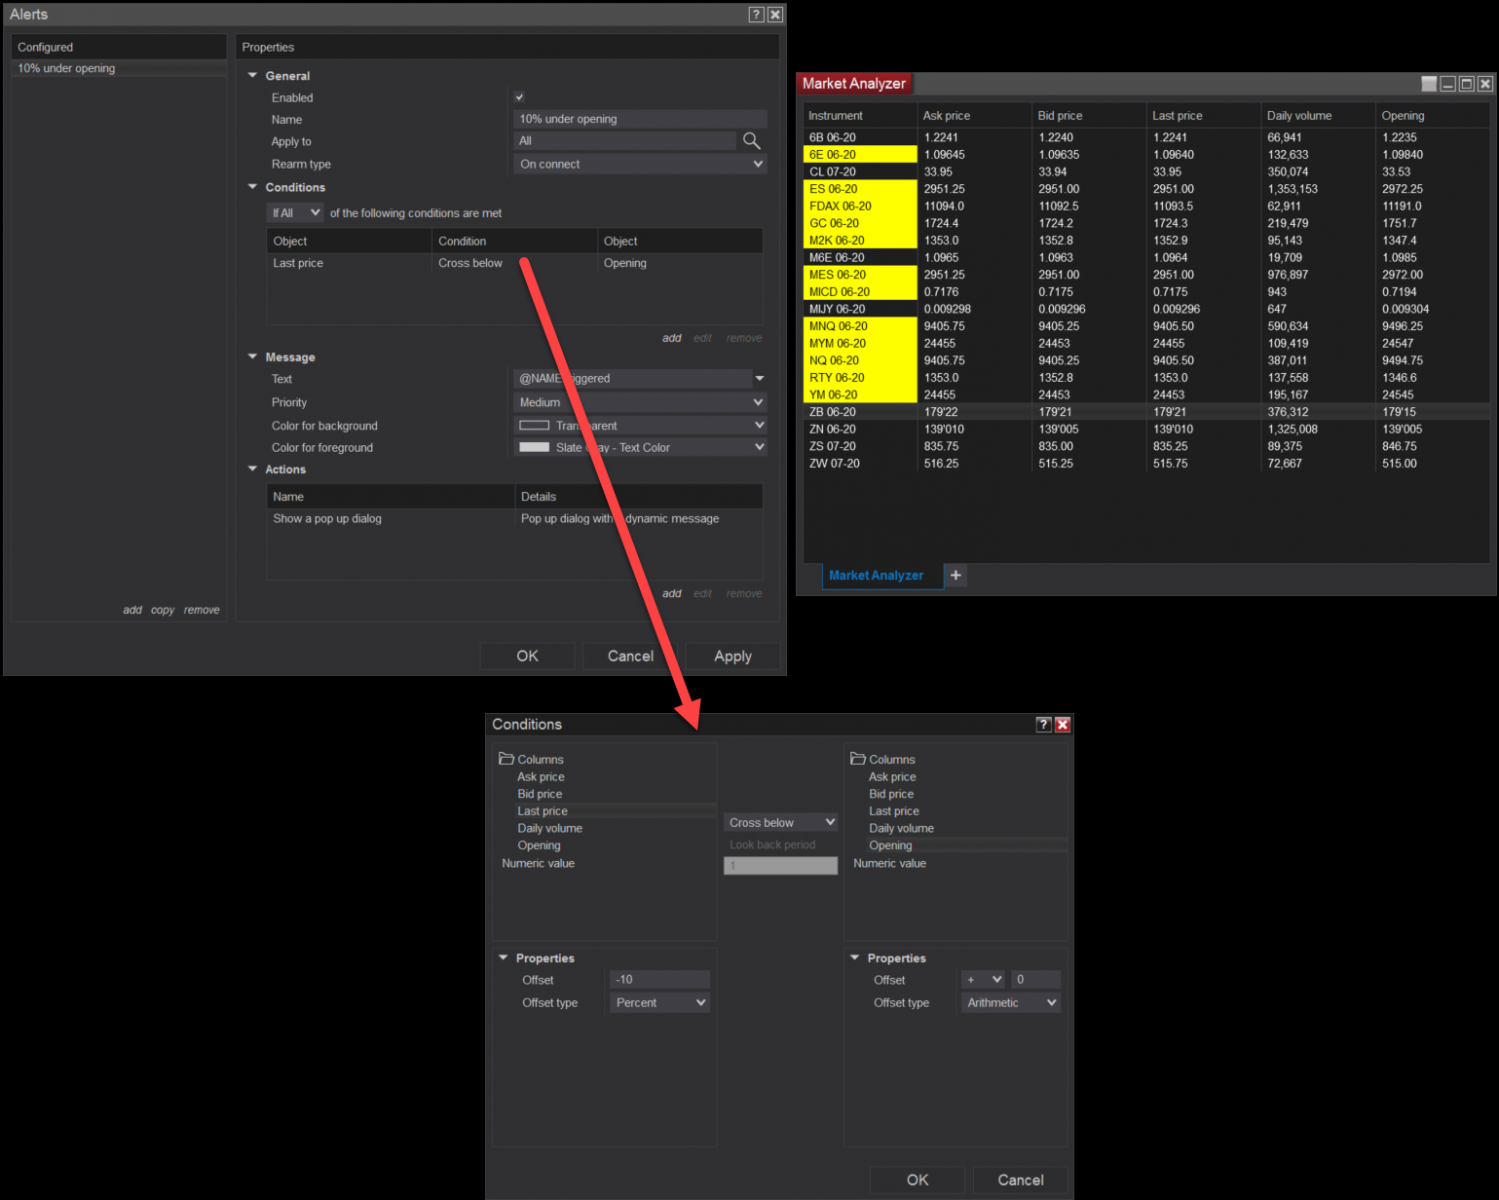Click remove under the Configured alerts list

[x=202, y=610]
